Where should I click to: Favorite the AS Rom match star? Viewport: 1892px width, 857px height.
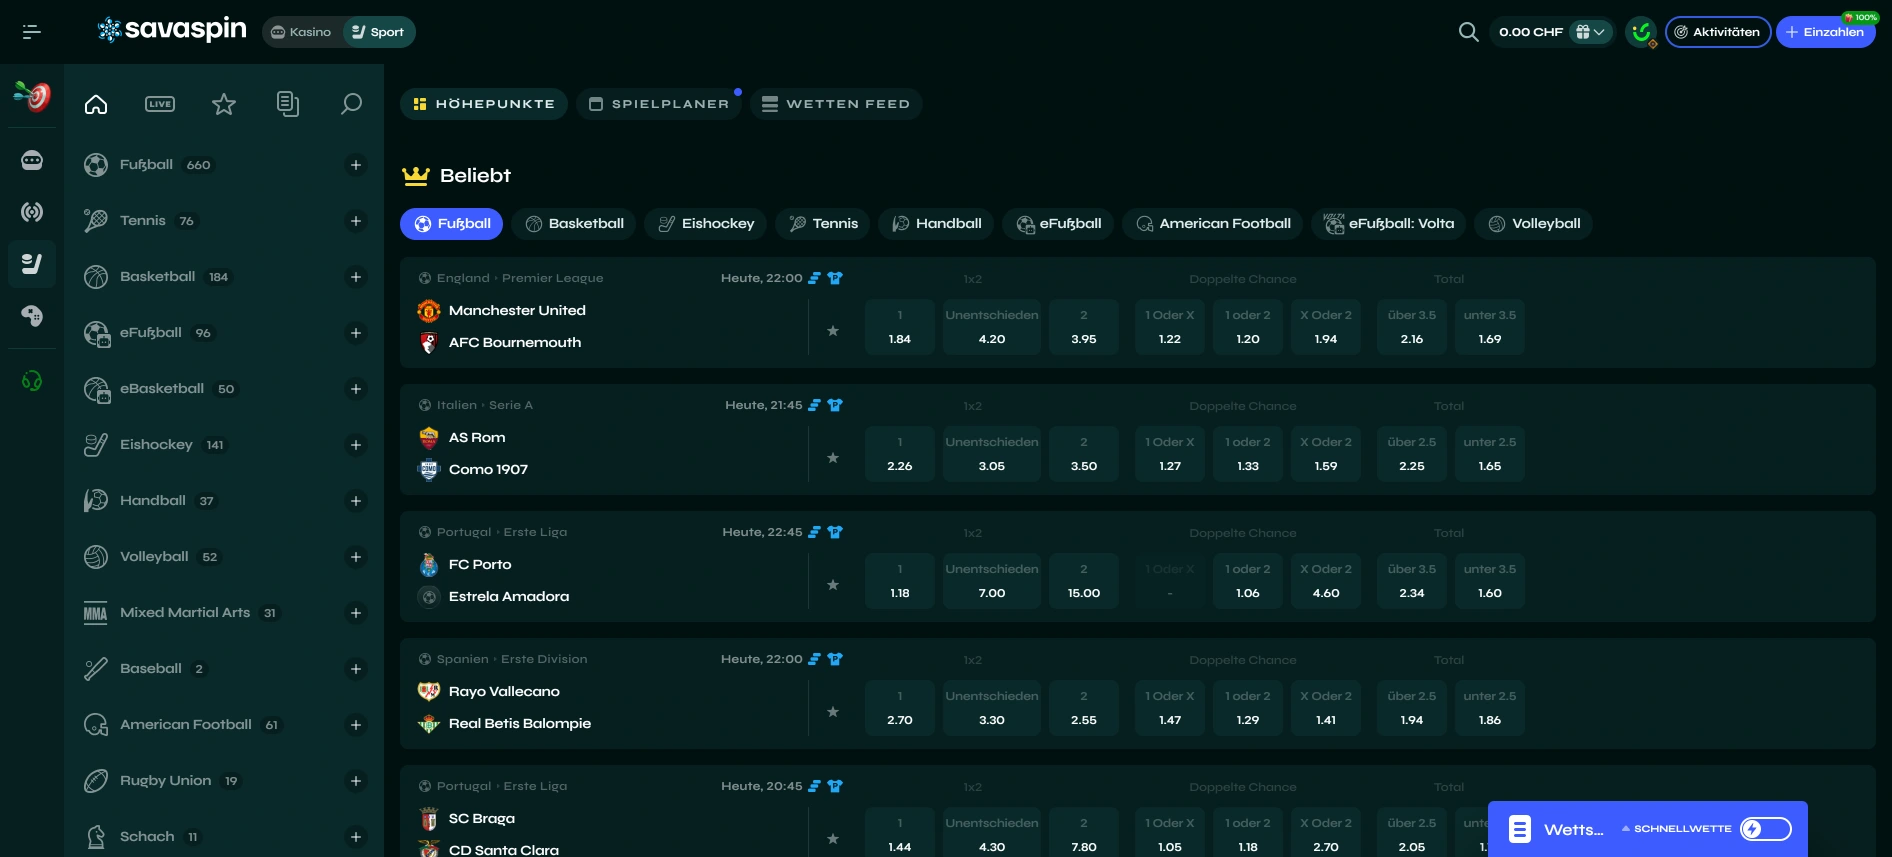click(833, 458)
